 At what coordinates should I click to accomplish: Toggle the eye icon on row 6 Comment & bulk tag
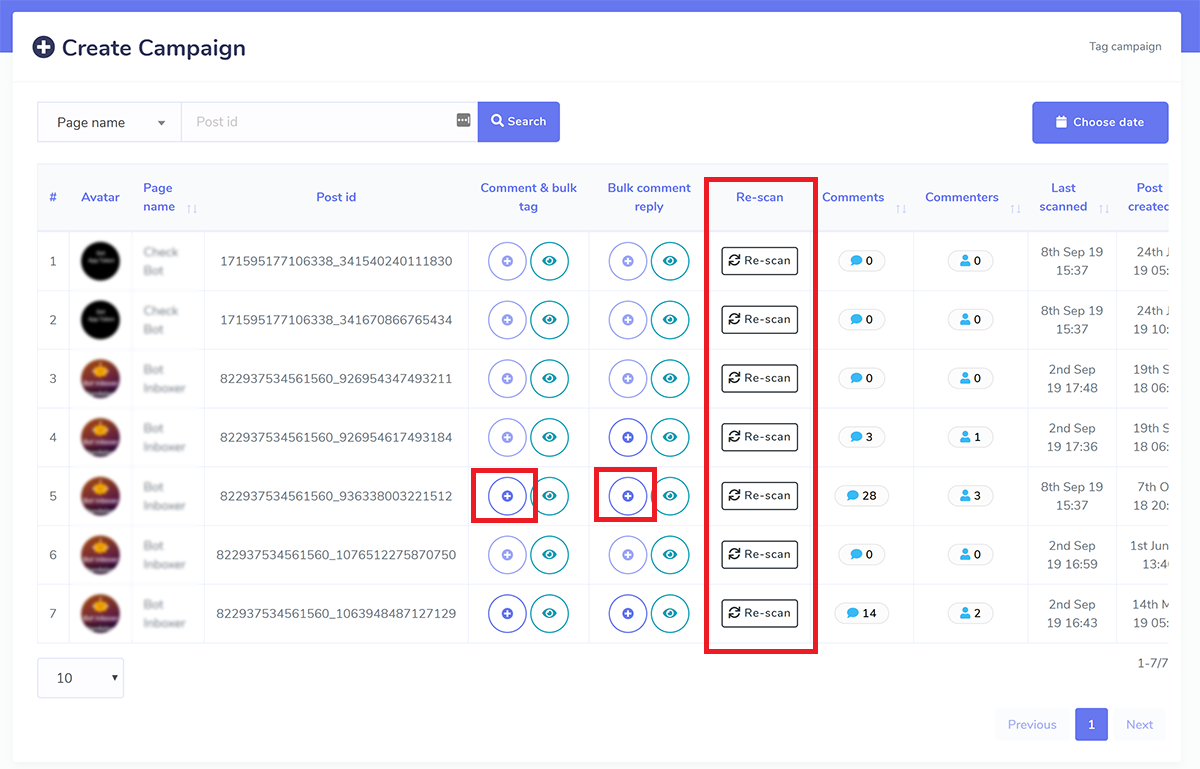[x=550, y=554]
